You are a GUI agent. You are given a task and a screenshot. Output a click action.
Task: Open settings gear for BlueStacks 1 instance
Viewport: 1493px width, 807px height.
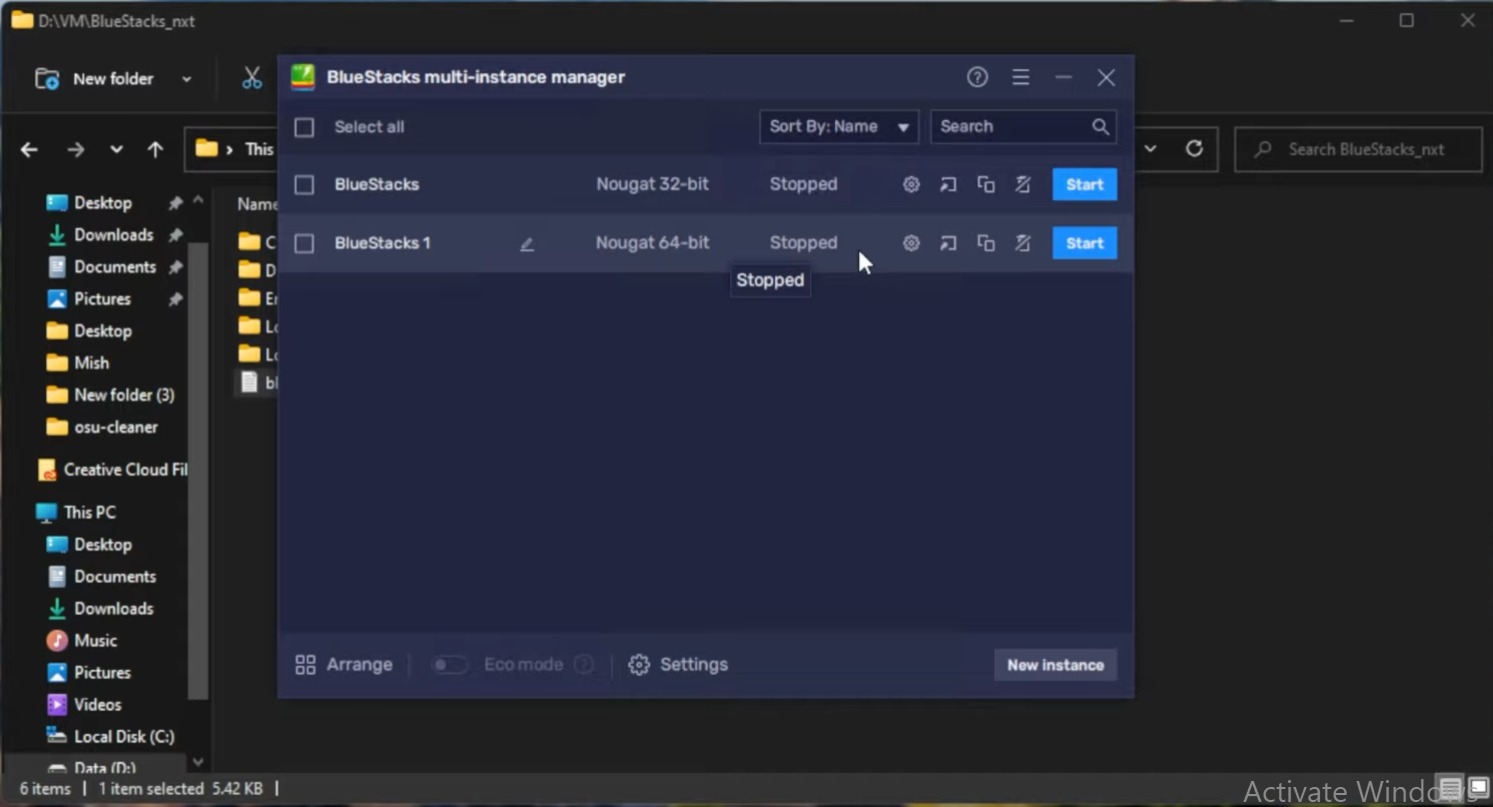point(911,243)
